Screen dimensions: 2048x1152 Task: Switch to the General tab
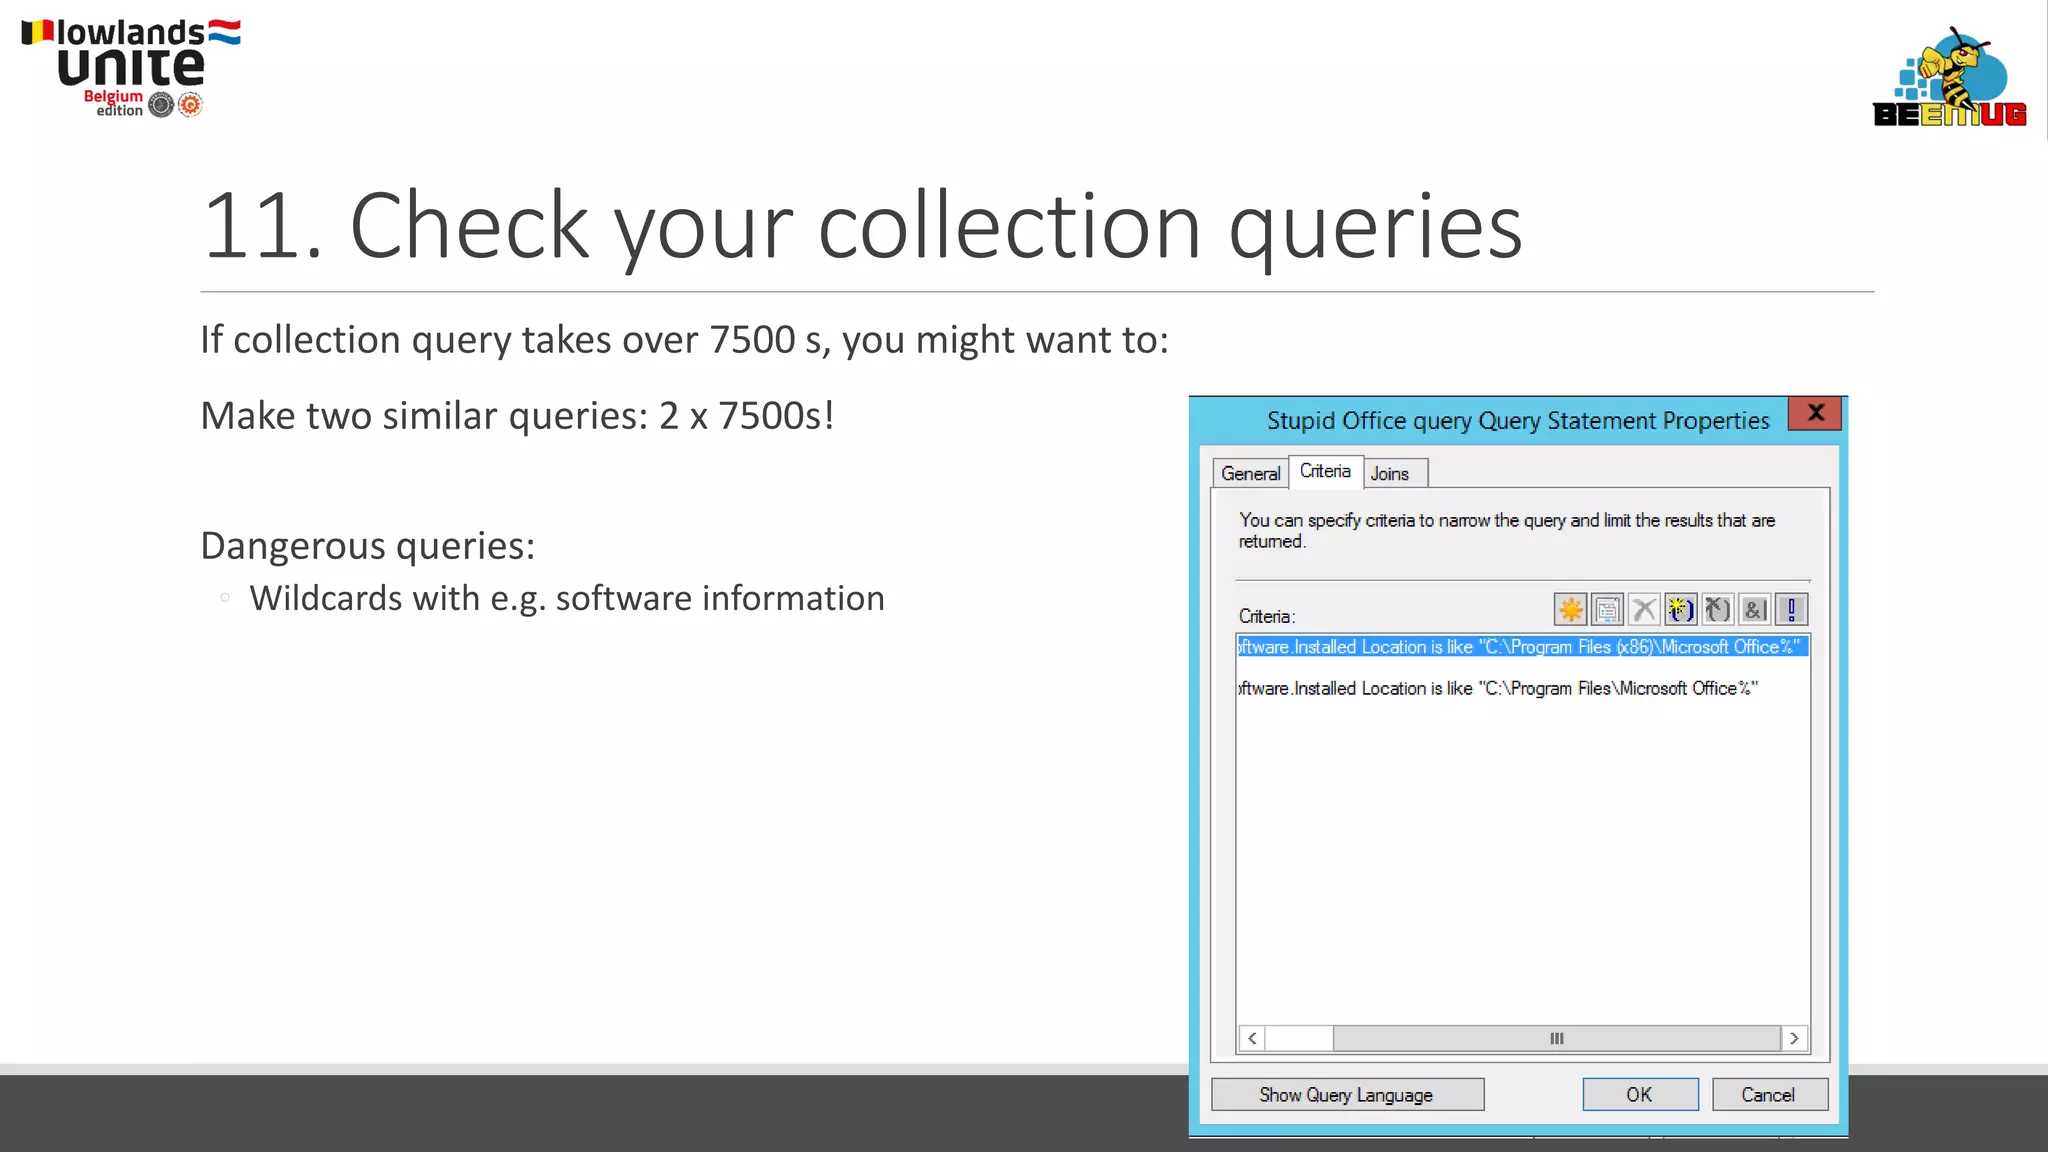pos(1250,473)
